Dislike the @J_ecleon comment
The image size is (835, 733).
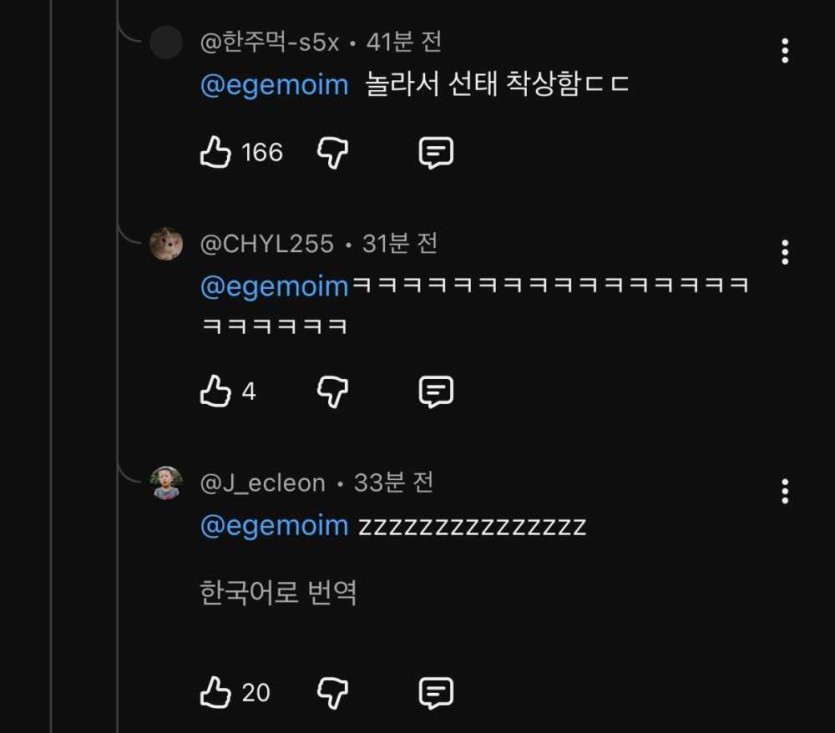332,692
